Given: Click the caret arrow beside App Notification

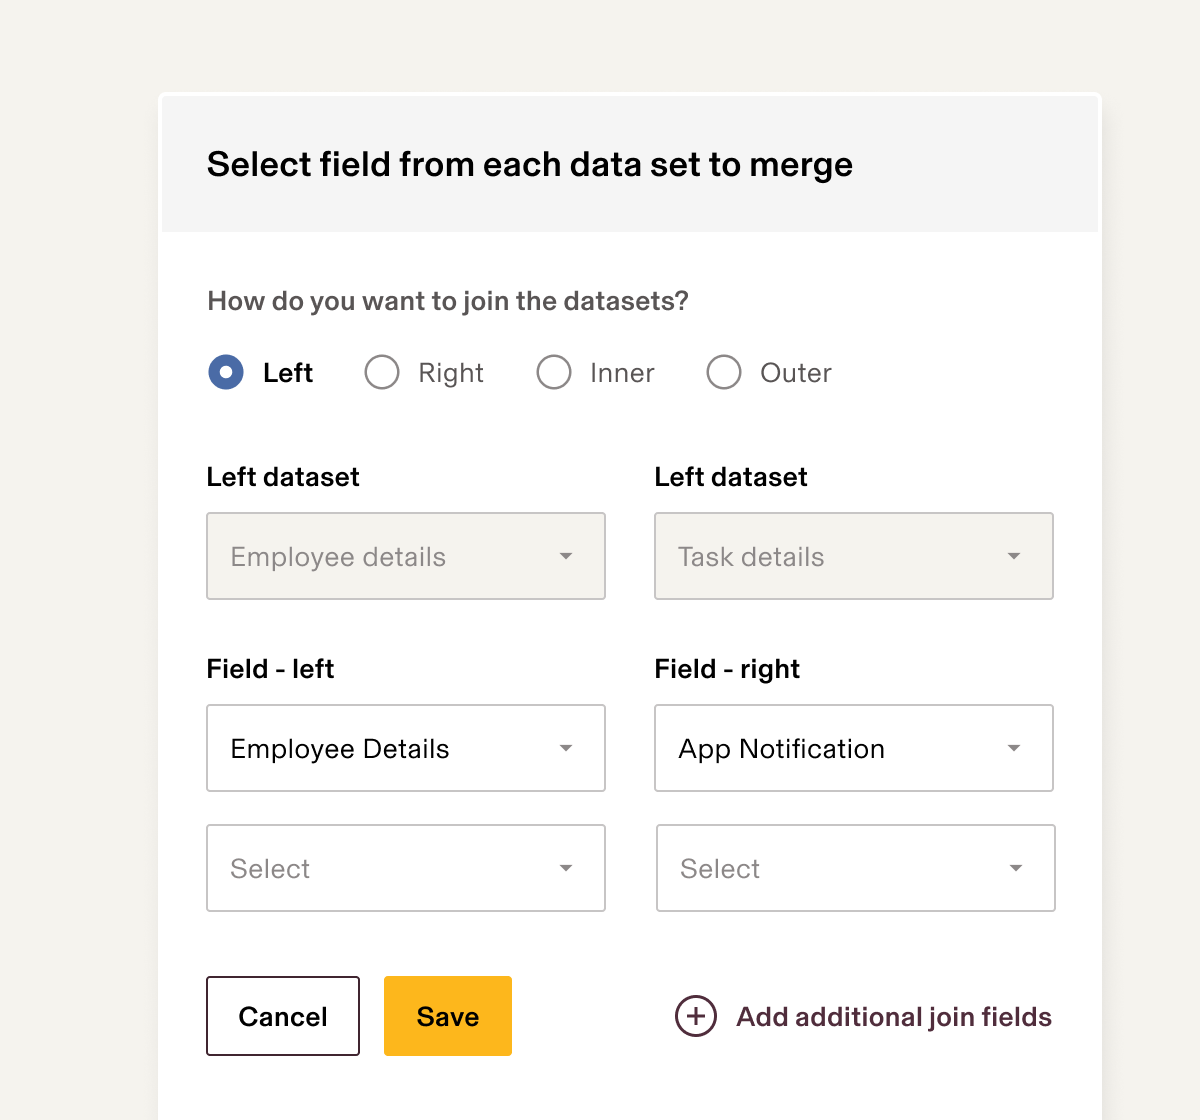Looking at the screenshot, I should tap(1014, 748).
